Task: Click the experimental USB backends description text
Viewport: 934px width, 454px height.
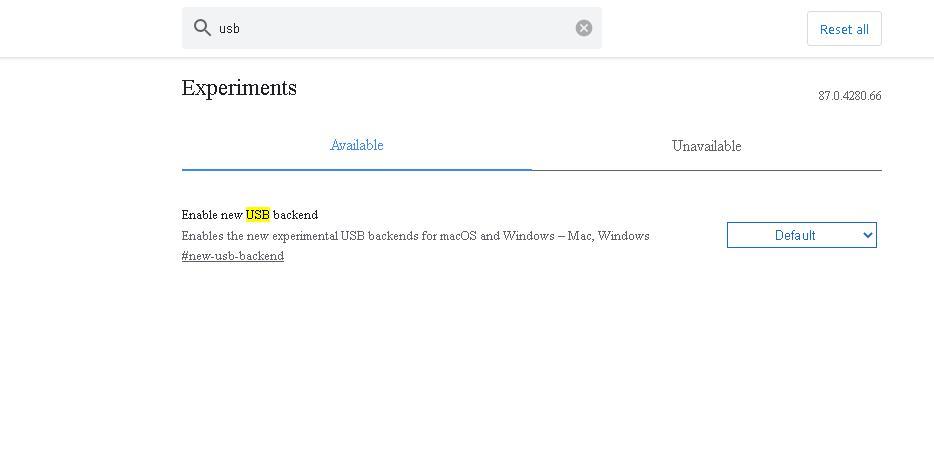Action: (x=385, y=235)
